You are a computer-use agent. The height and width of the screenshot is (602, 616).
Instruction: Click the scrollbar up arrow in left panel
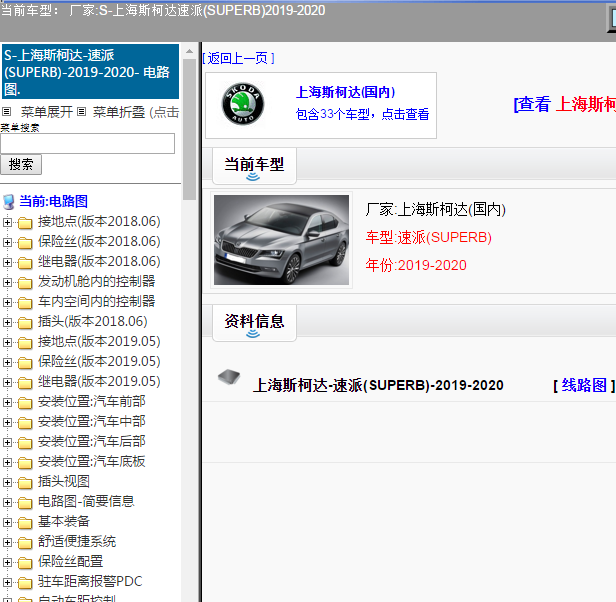[189, 51]
